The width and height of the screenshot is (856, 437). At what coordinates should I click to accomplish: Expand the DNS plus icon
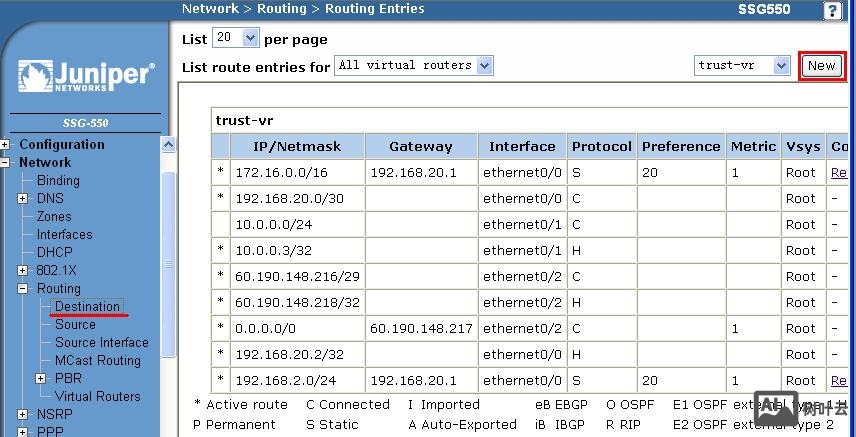click(x=23, y=199)
